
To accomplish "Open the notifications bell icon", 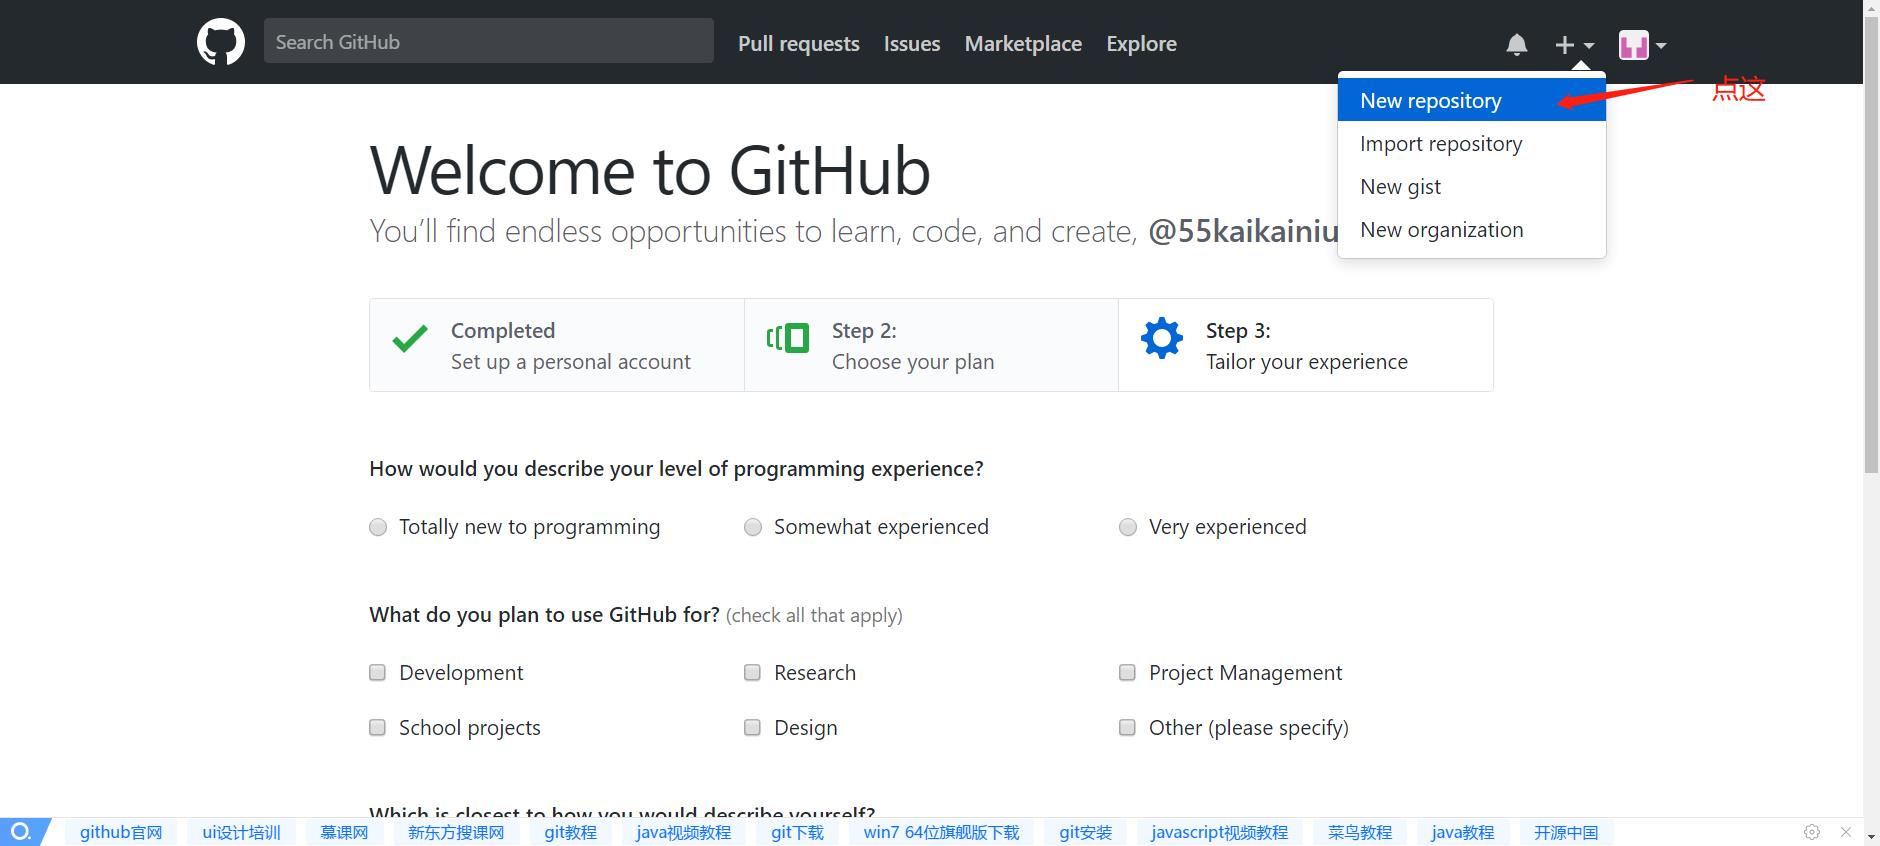I will 1517,44.
